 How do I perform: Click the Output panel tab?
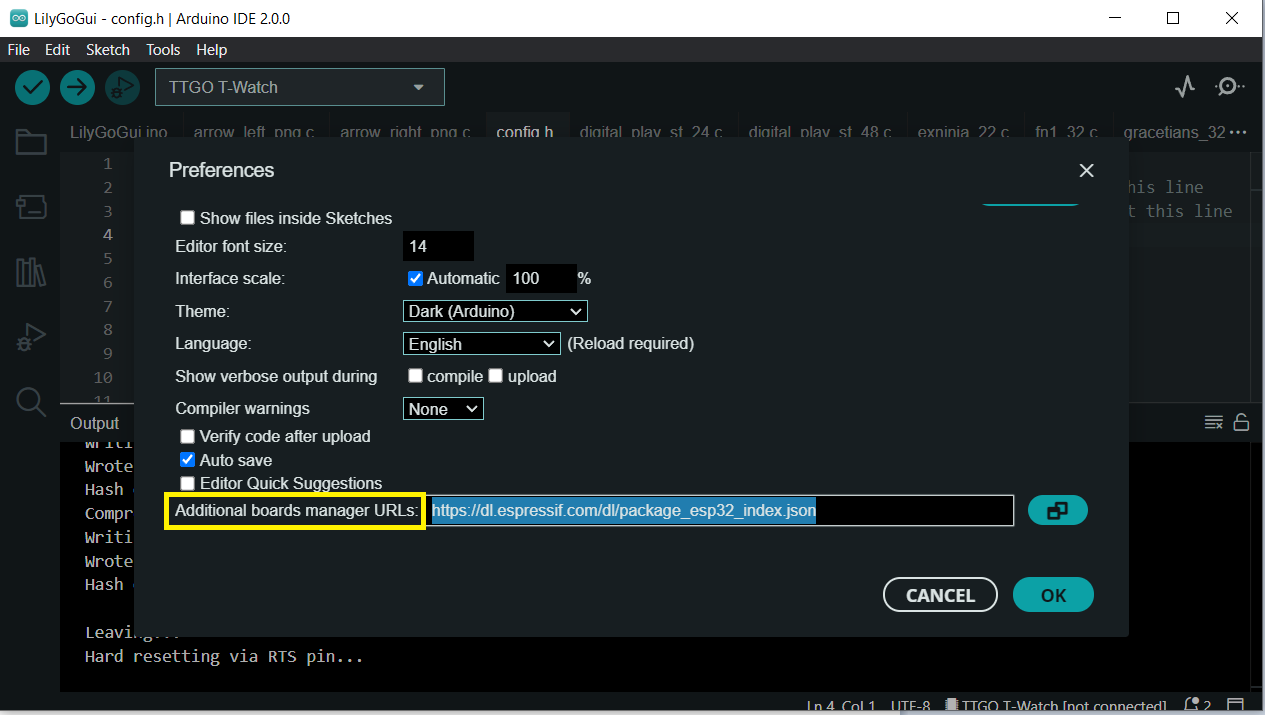click(x=95, y=423)
